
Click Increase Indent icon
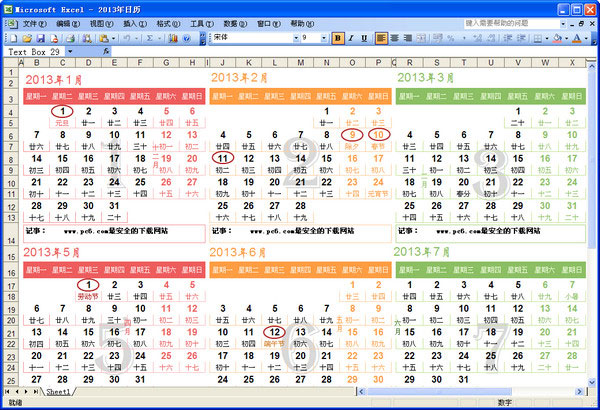521,38
